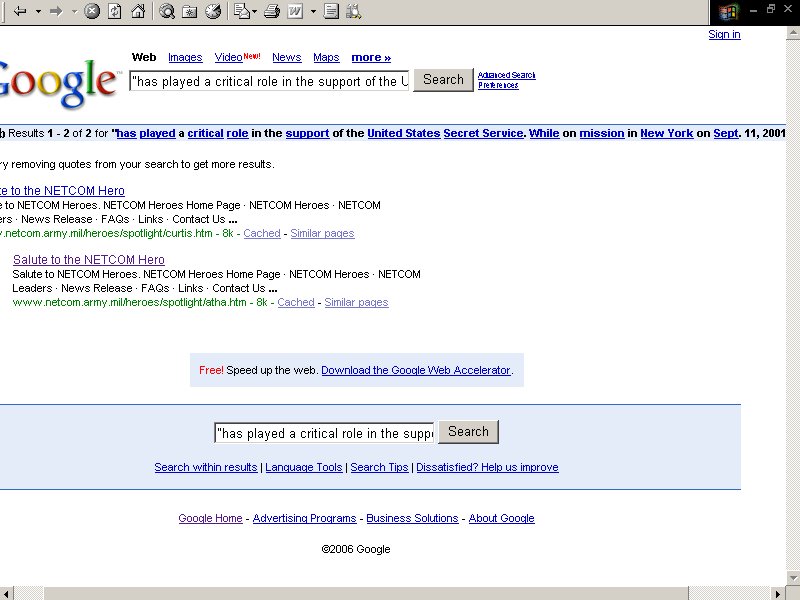Open the Favorites folder icon

point(190,11)
